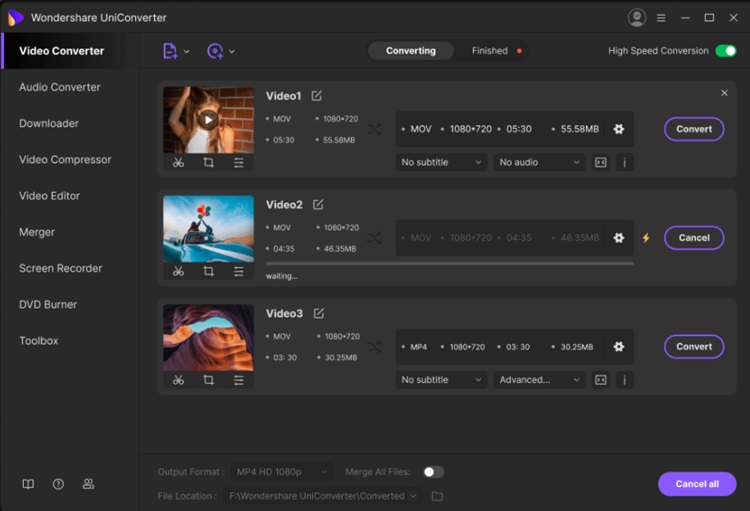Expand the Load DVD dropdown arrow

pyautogui.click(x=232, y=51)
